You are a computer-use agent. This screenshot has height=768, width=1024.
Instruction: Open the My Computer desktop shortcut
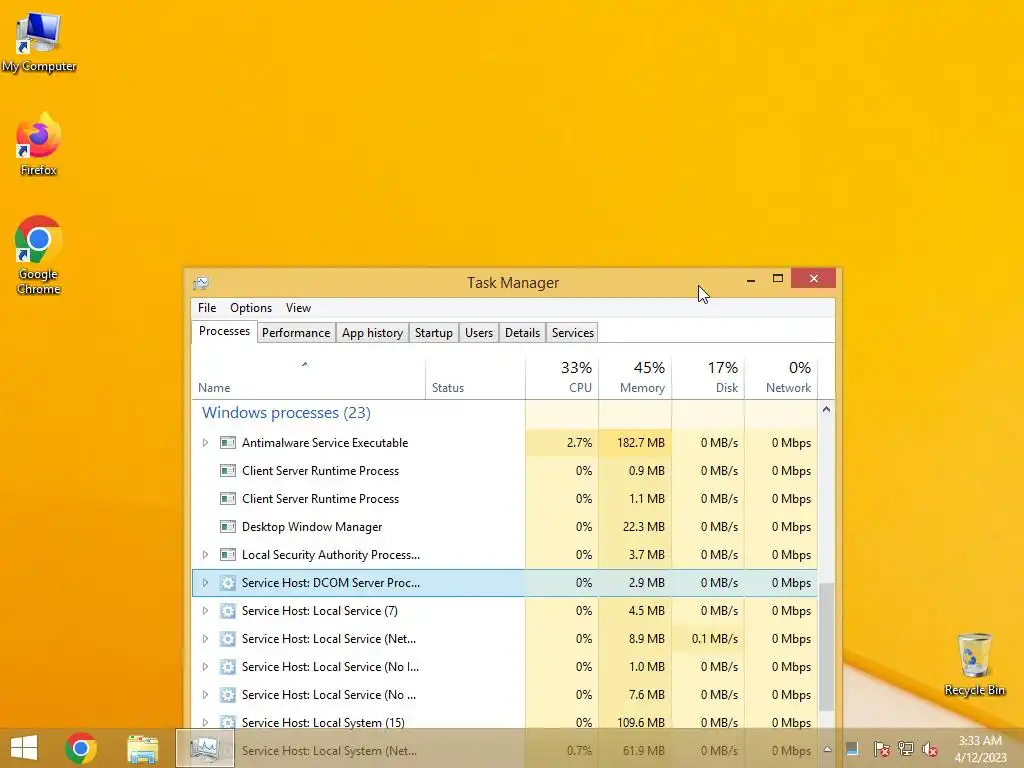point(39,42)
